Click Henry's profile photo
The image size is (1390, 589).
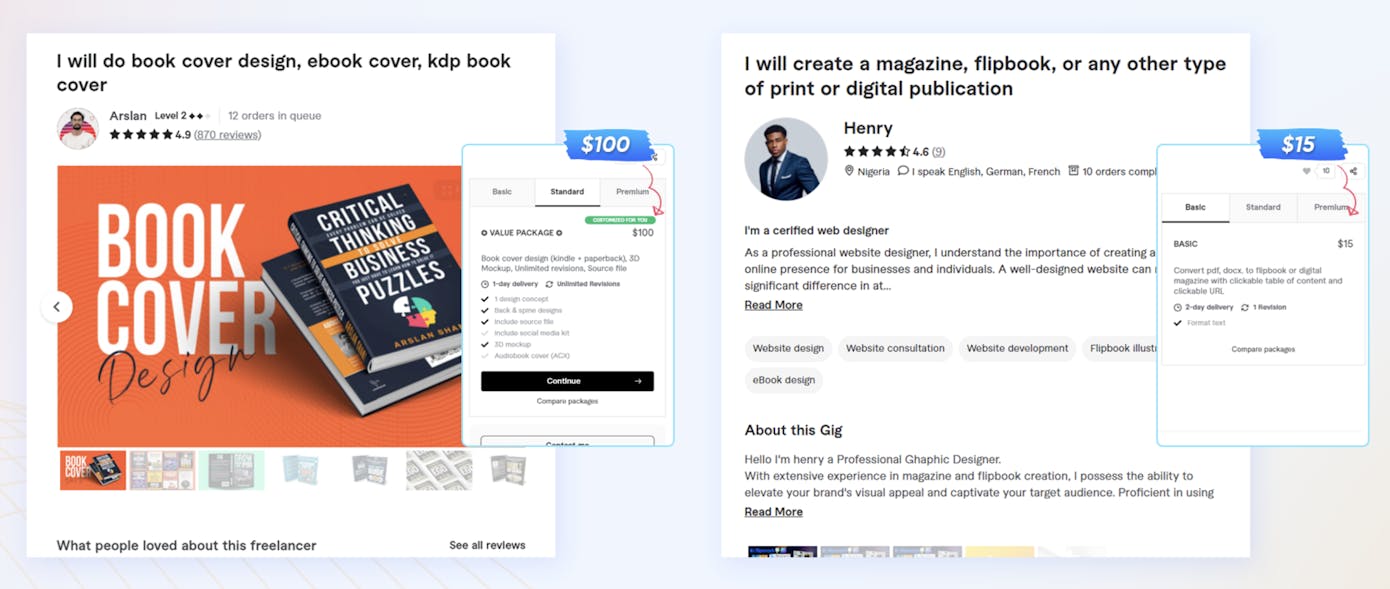(x=786, y=160)
